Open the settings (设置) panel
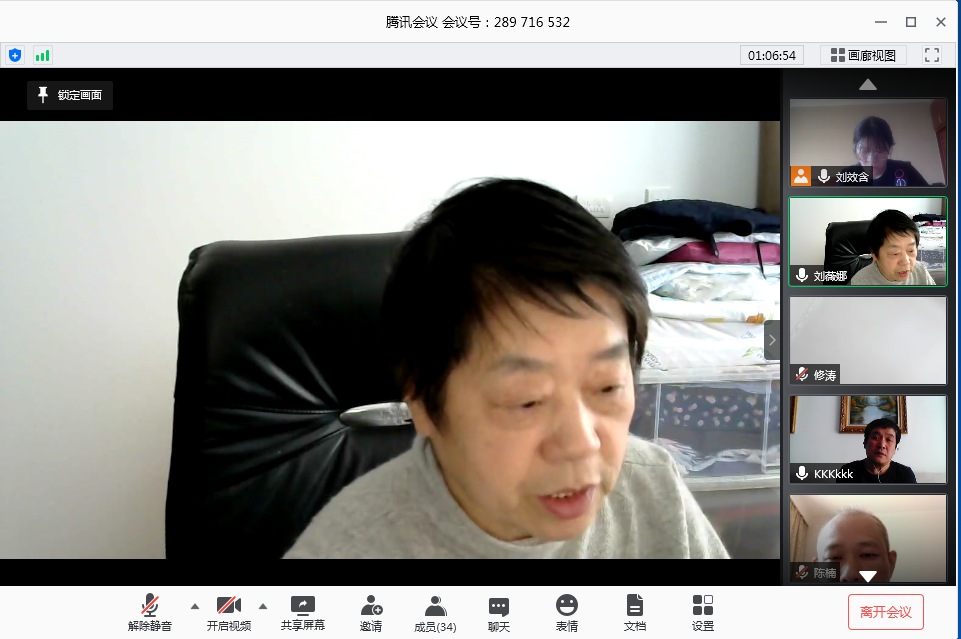The height and width of the screenshot is (639, 961). 702,613
